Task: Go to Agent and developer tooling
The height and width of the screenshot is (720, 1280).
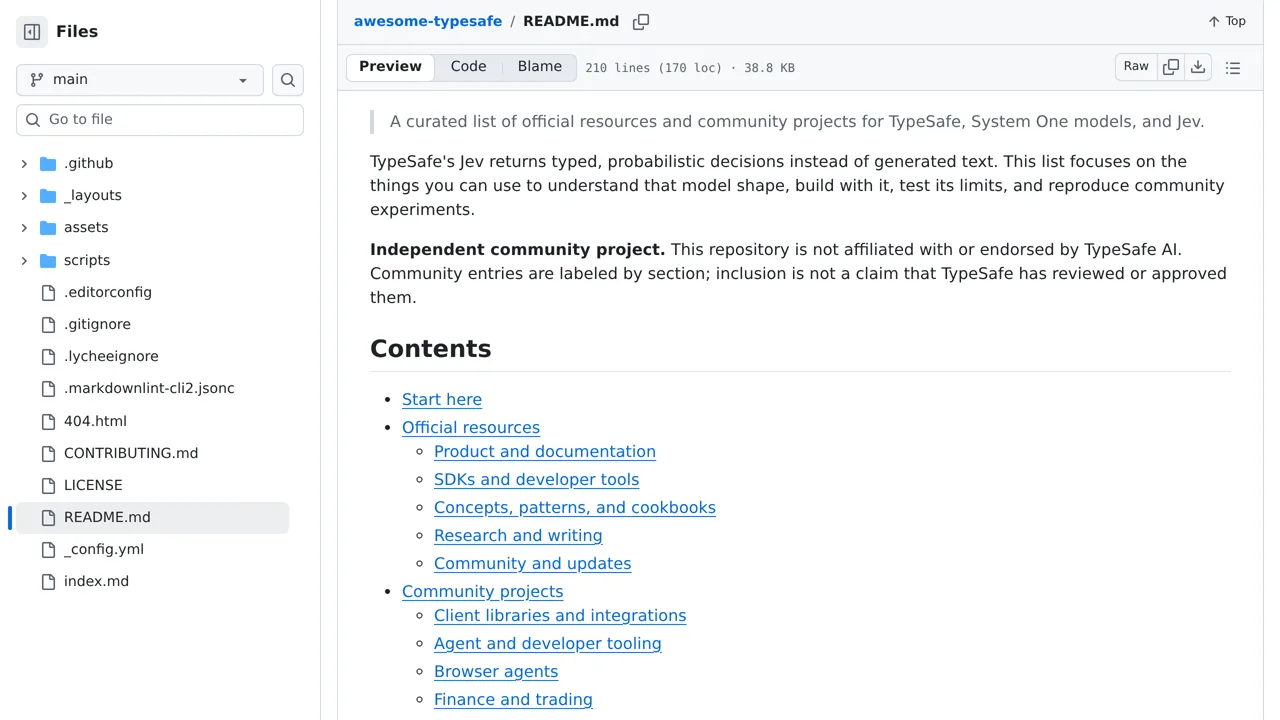Action: coord(548,643)
